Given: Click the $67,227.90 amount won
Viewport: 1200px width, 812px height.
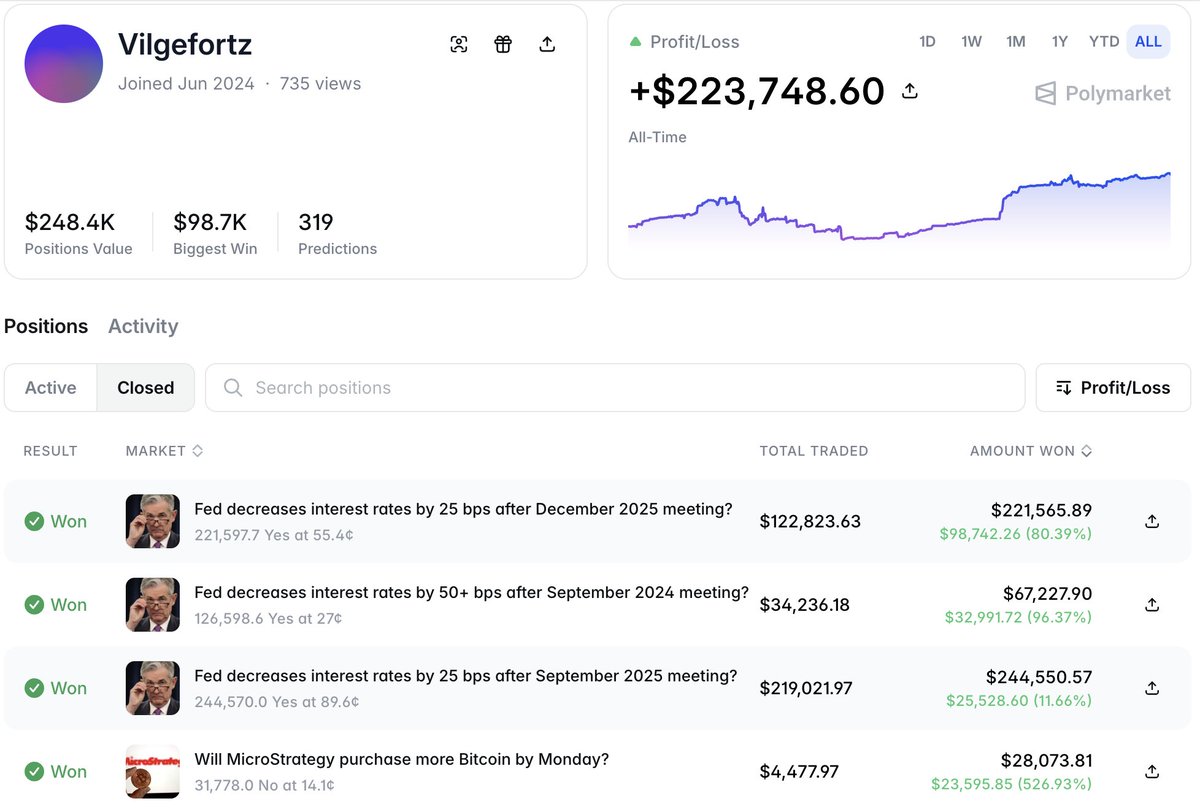Looking at the screenshot, I should click(1047, 594).
